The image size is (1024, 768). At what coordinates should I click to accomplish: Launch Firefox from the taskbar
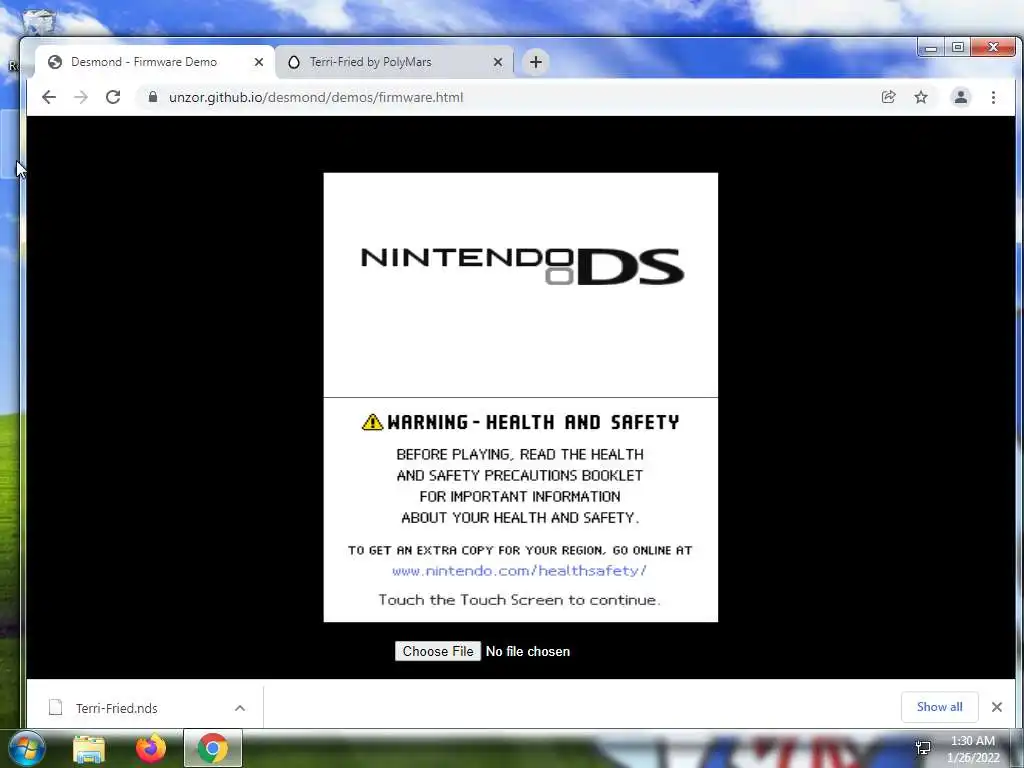pyautogui.click(x=151, y=748)
